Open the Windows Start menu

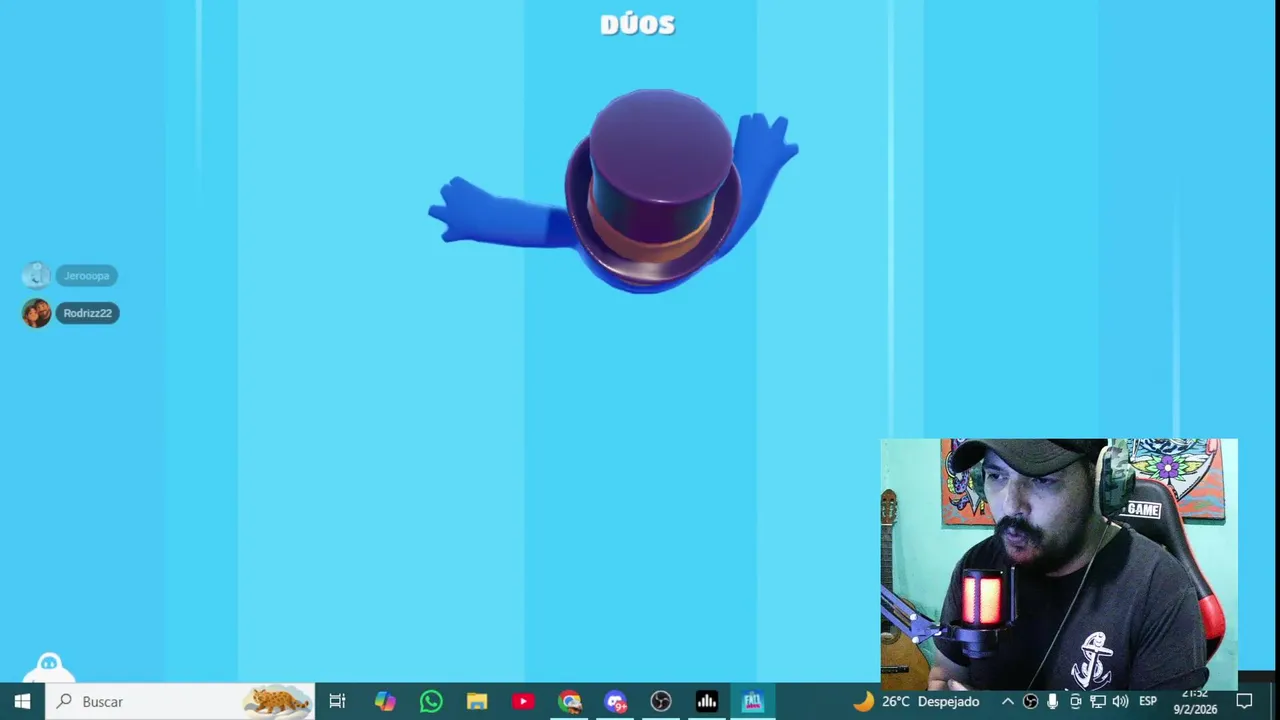click(x=22, y=701)
